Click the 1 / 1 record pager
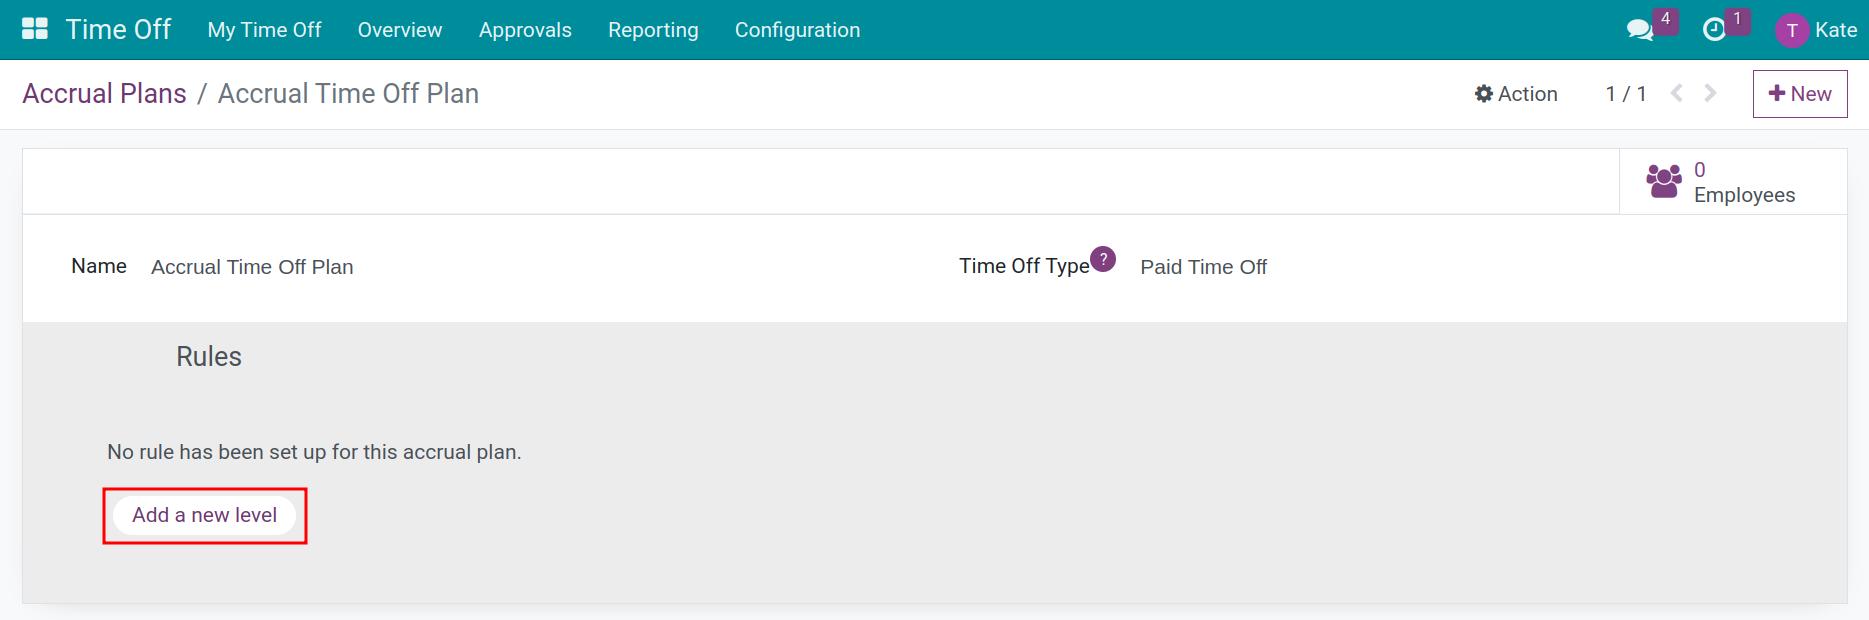This screenshot has height=620, width=1869. click(x=1625, y=94)
